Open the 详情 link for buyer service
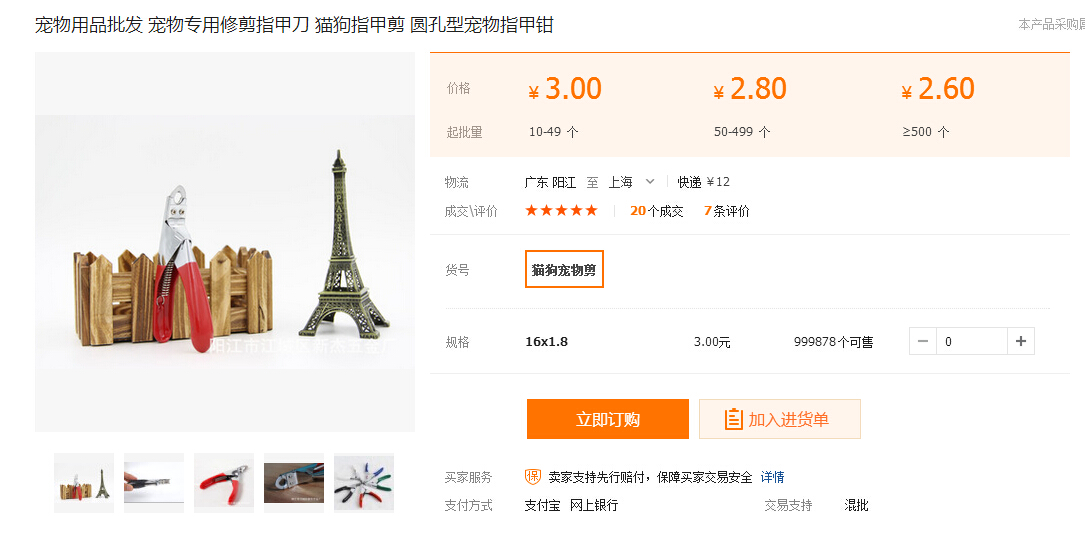This screenshot has height=546, width=1085. (x=772, y=477)
